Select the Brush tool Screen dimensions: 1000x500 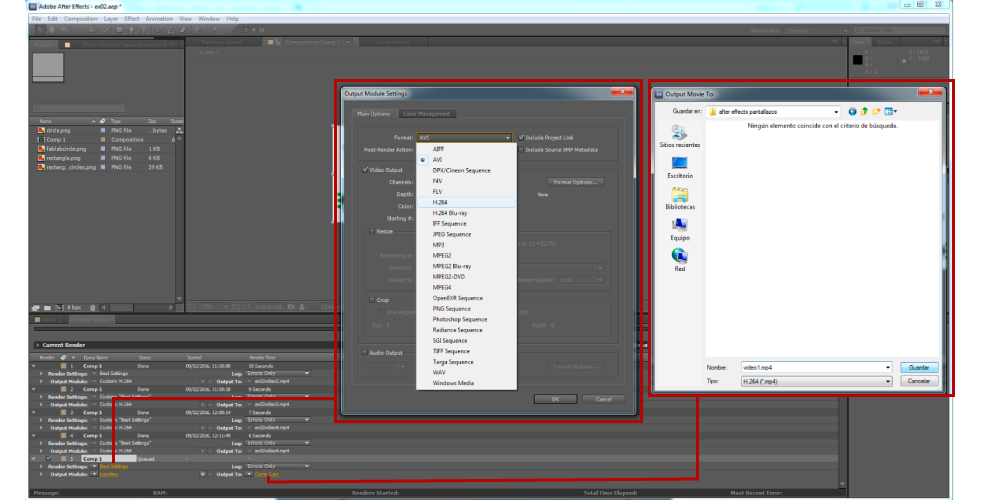[160, 29]
